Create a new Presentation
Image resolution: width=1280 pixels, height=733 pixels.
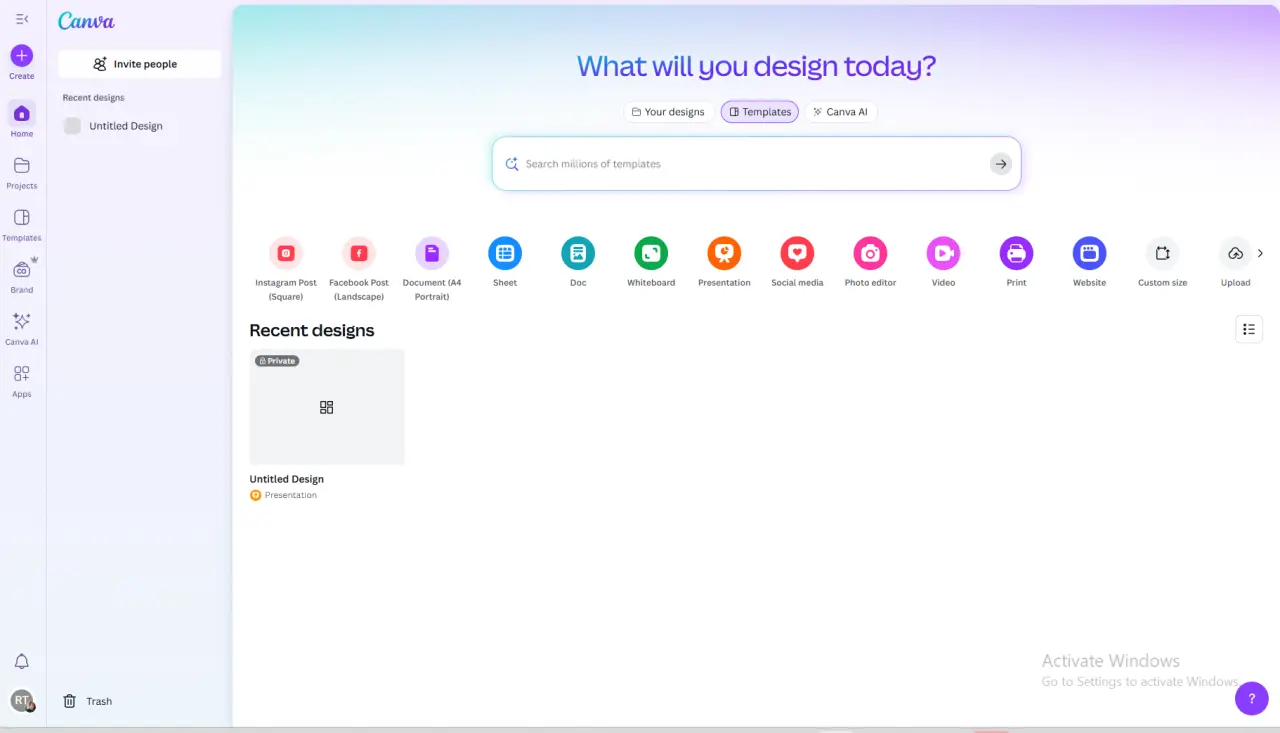(x=724, y=261)
